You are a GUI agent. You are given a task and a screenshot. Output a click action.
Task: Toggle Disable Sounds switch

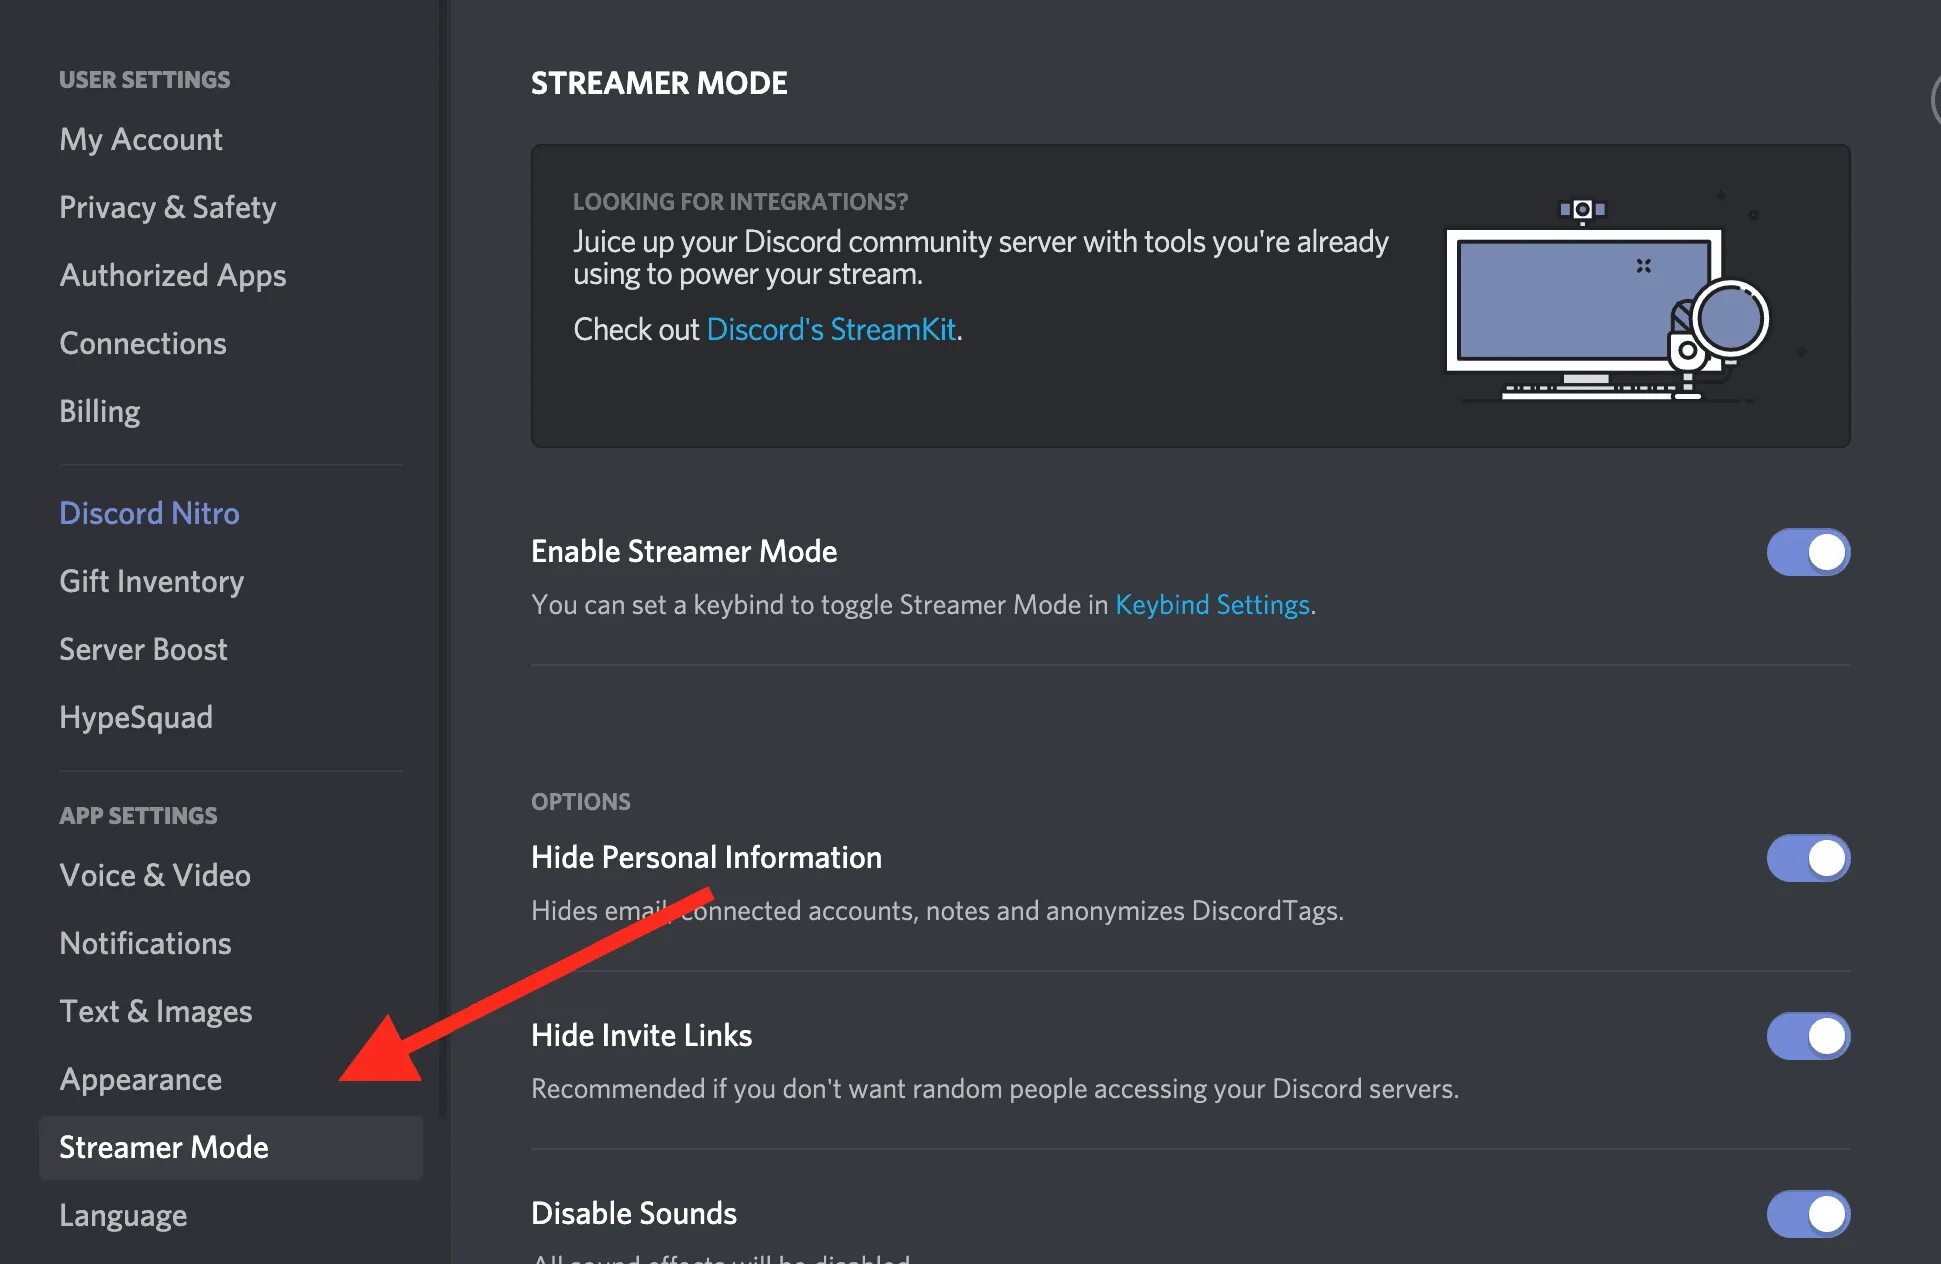[x=1808, y=1214]
